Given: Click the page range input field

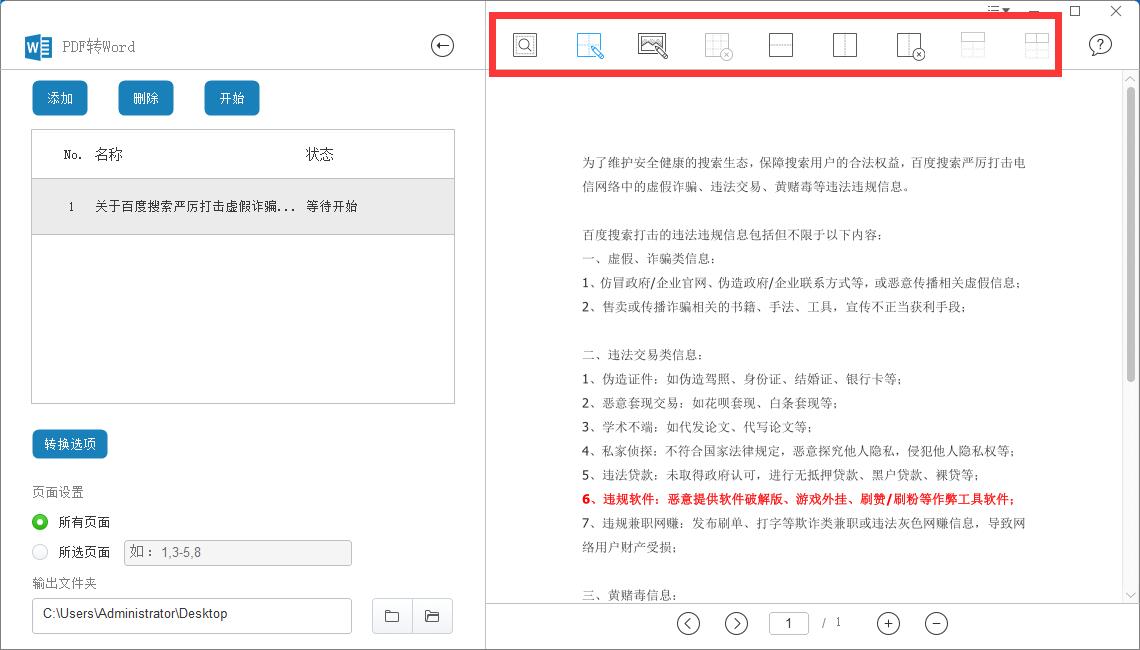Looking at the screenshot, I should (x=237, y=552).
